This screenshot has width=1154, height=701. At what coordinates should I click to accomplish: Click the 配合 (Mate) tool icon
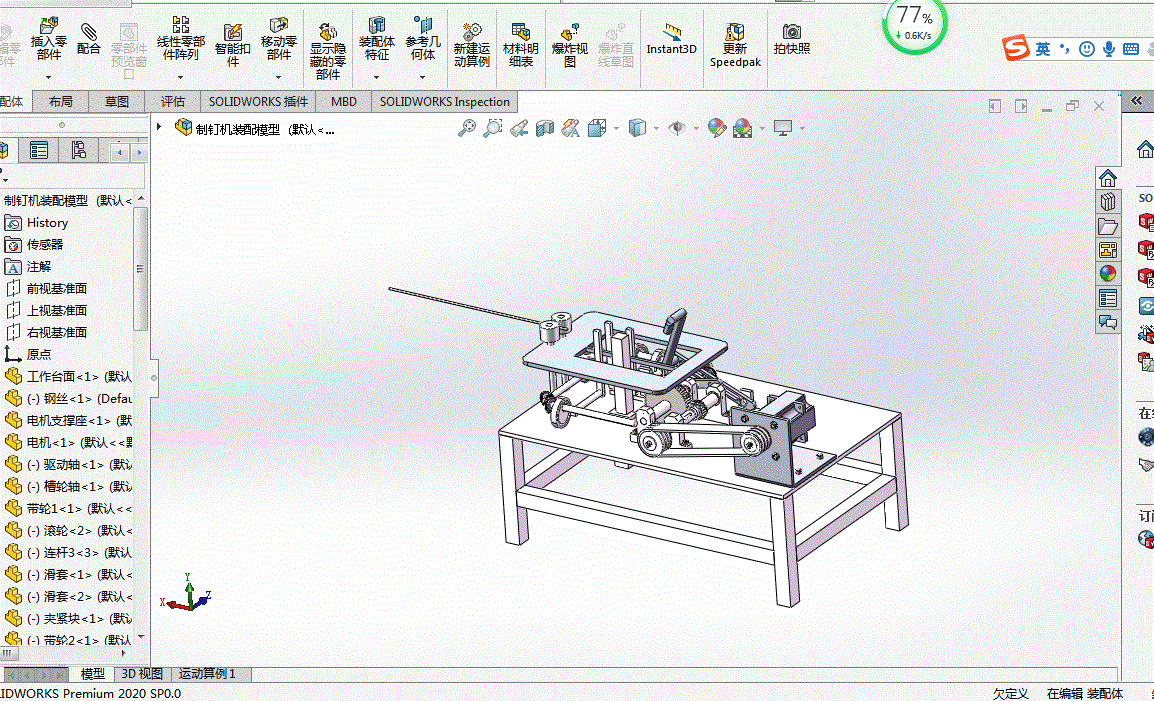point(88,32)
